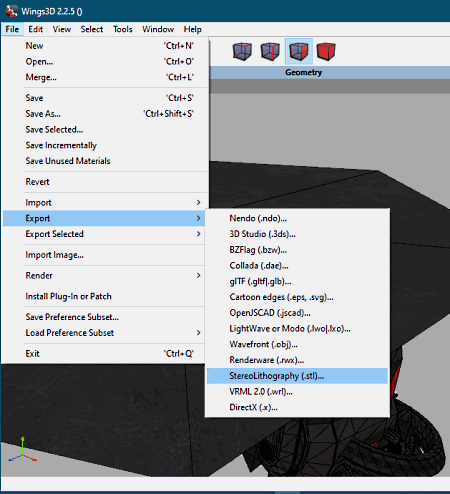Click Save menu entry
450x494 pixels.
[105, 98]
